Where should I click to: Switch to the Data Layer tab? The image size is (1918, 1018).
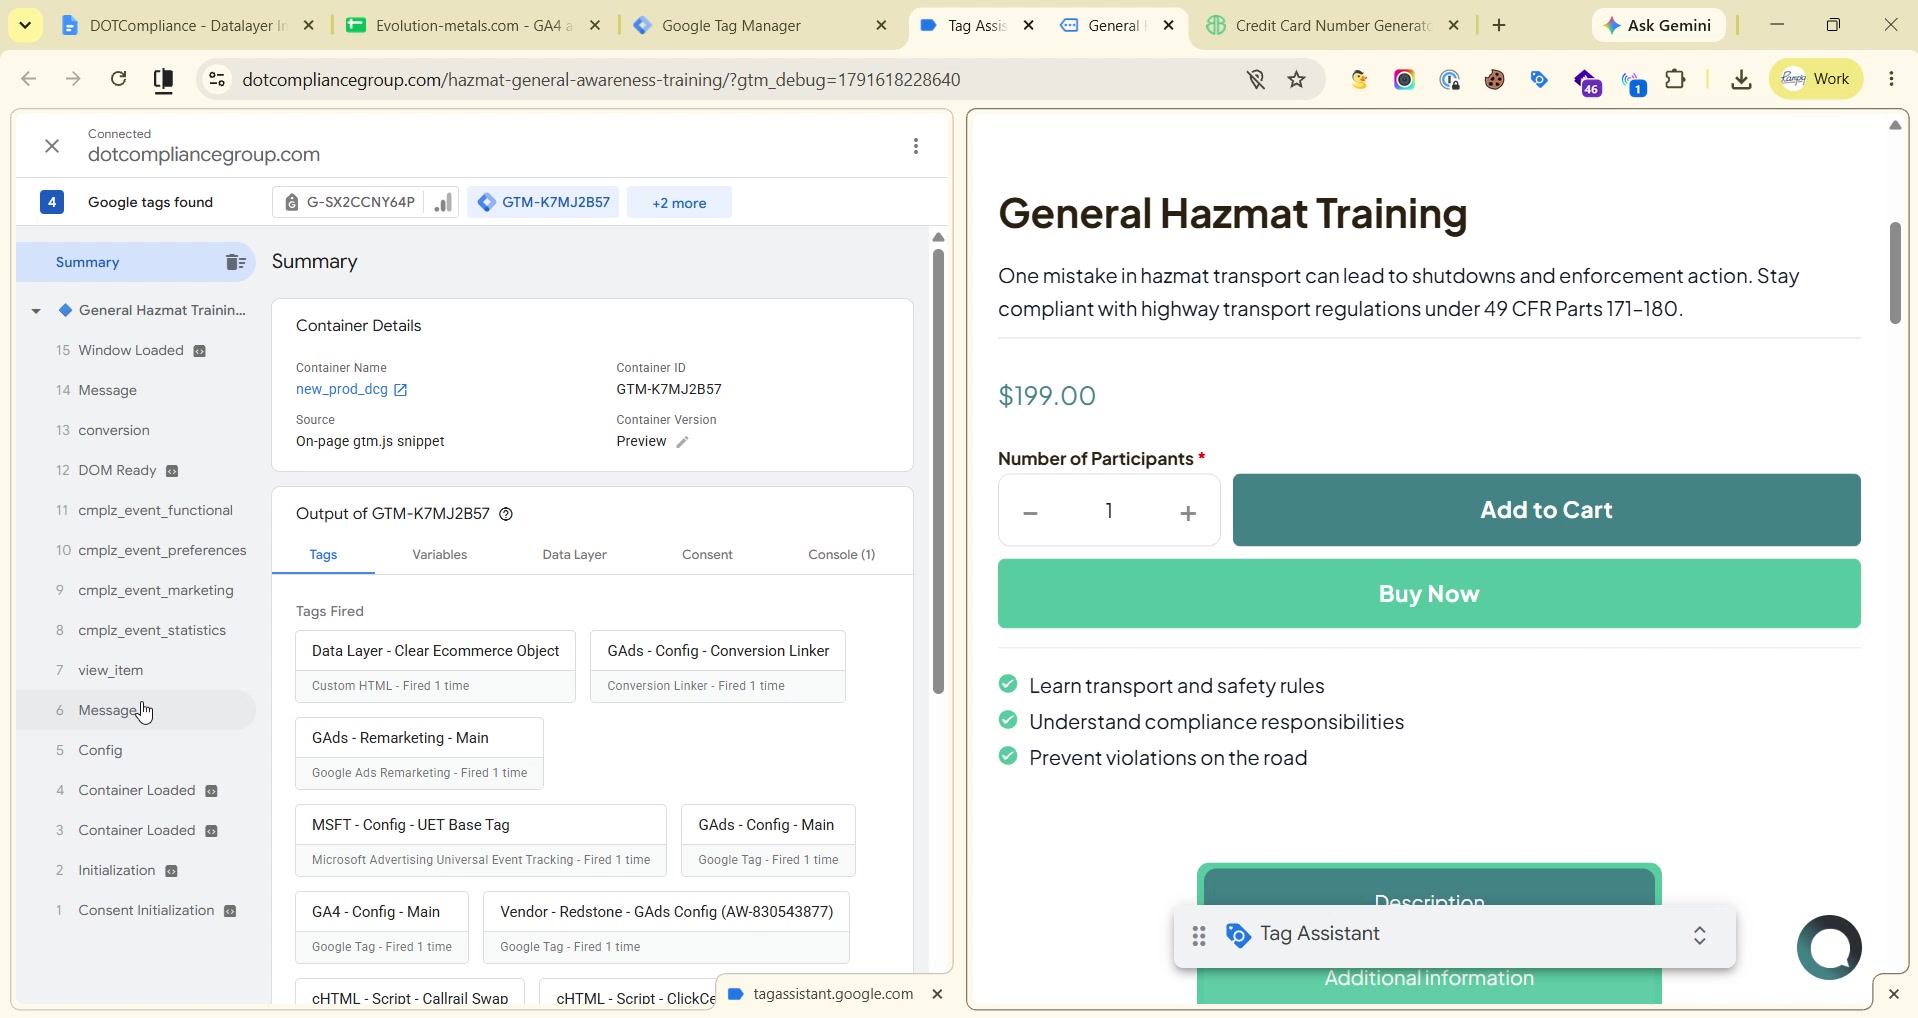pyautogui.click(x=574, y=555)
